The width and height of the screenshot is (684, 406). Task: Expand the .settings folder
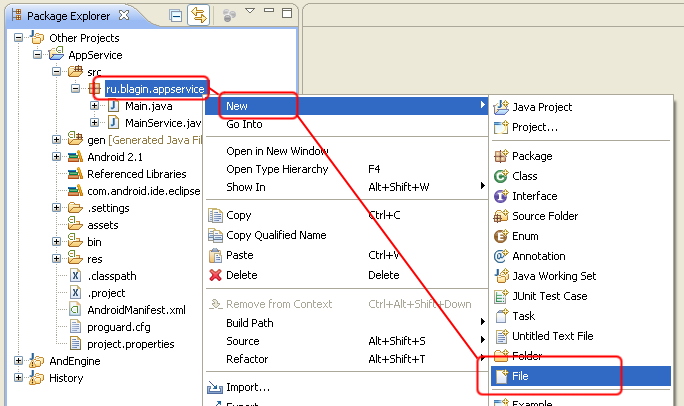(56, 208)
